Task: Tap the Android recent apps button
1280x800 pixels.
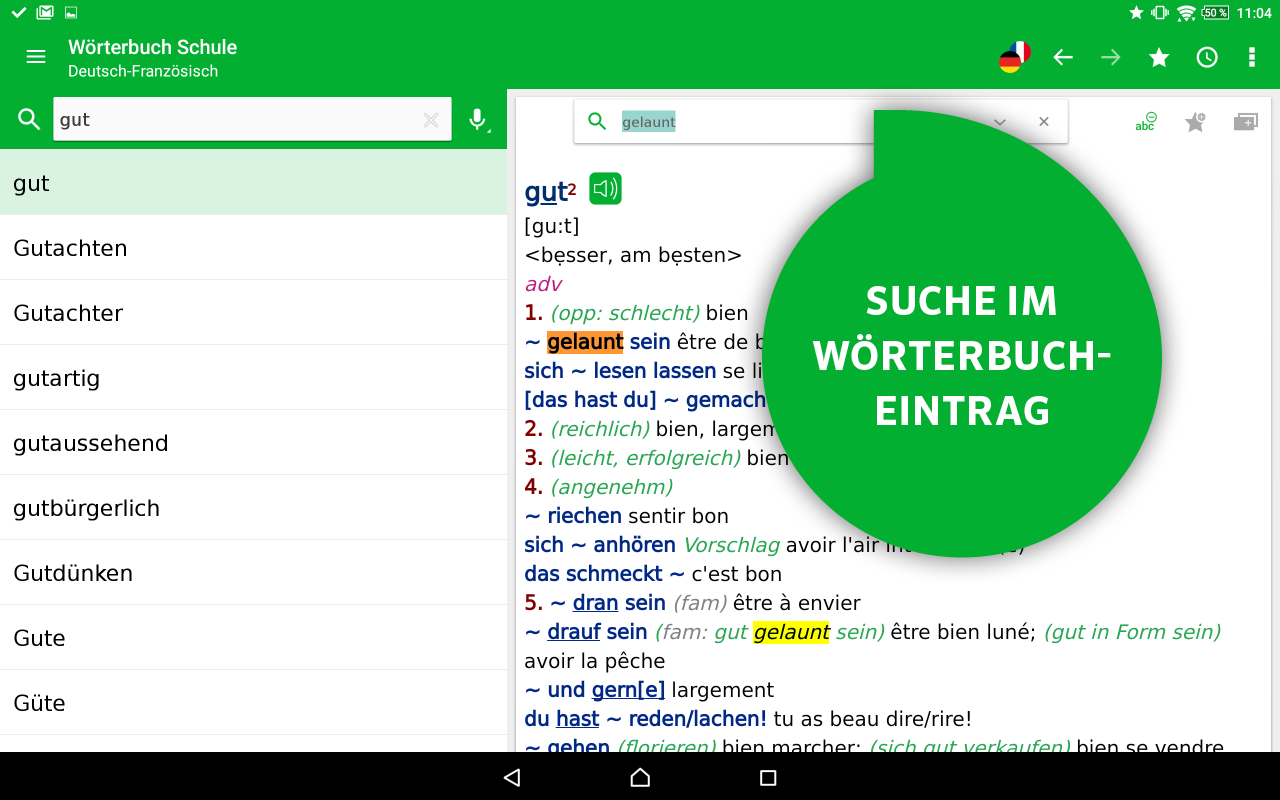Action: pos(768,777)
